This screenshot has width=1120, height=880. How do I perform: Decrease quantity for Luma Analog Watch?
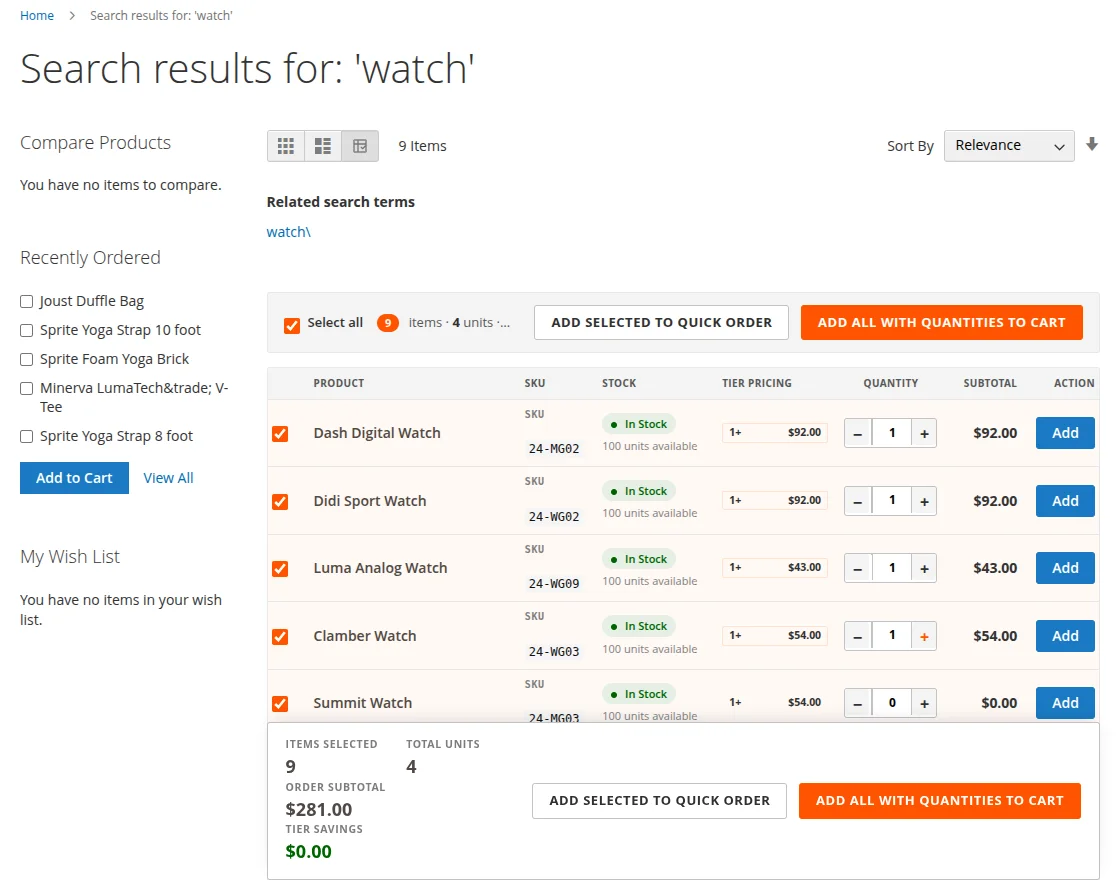click(858, 568)
